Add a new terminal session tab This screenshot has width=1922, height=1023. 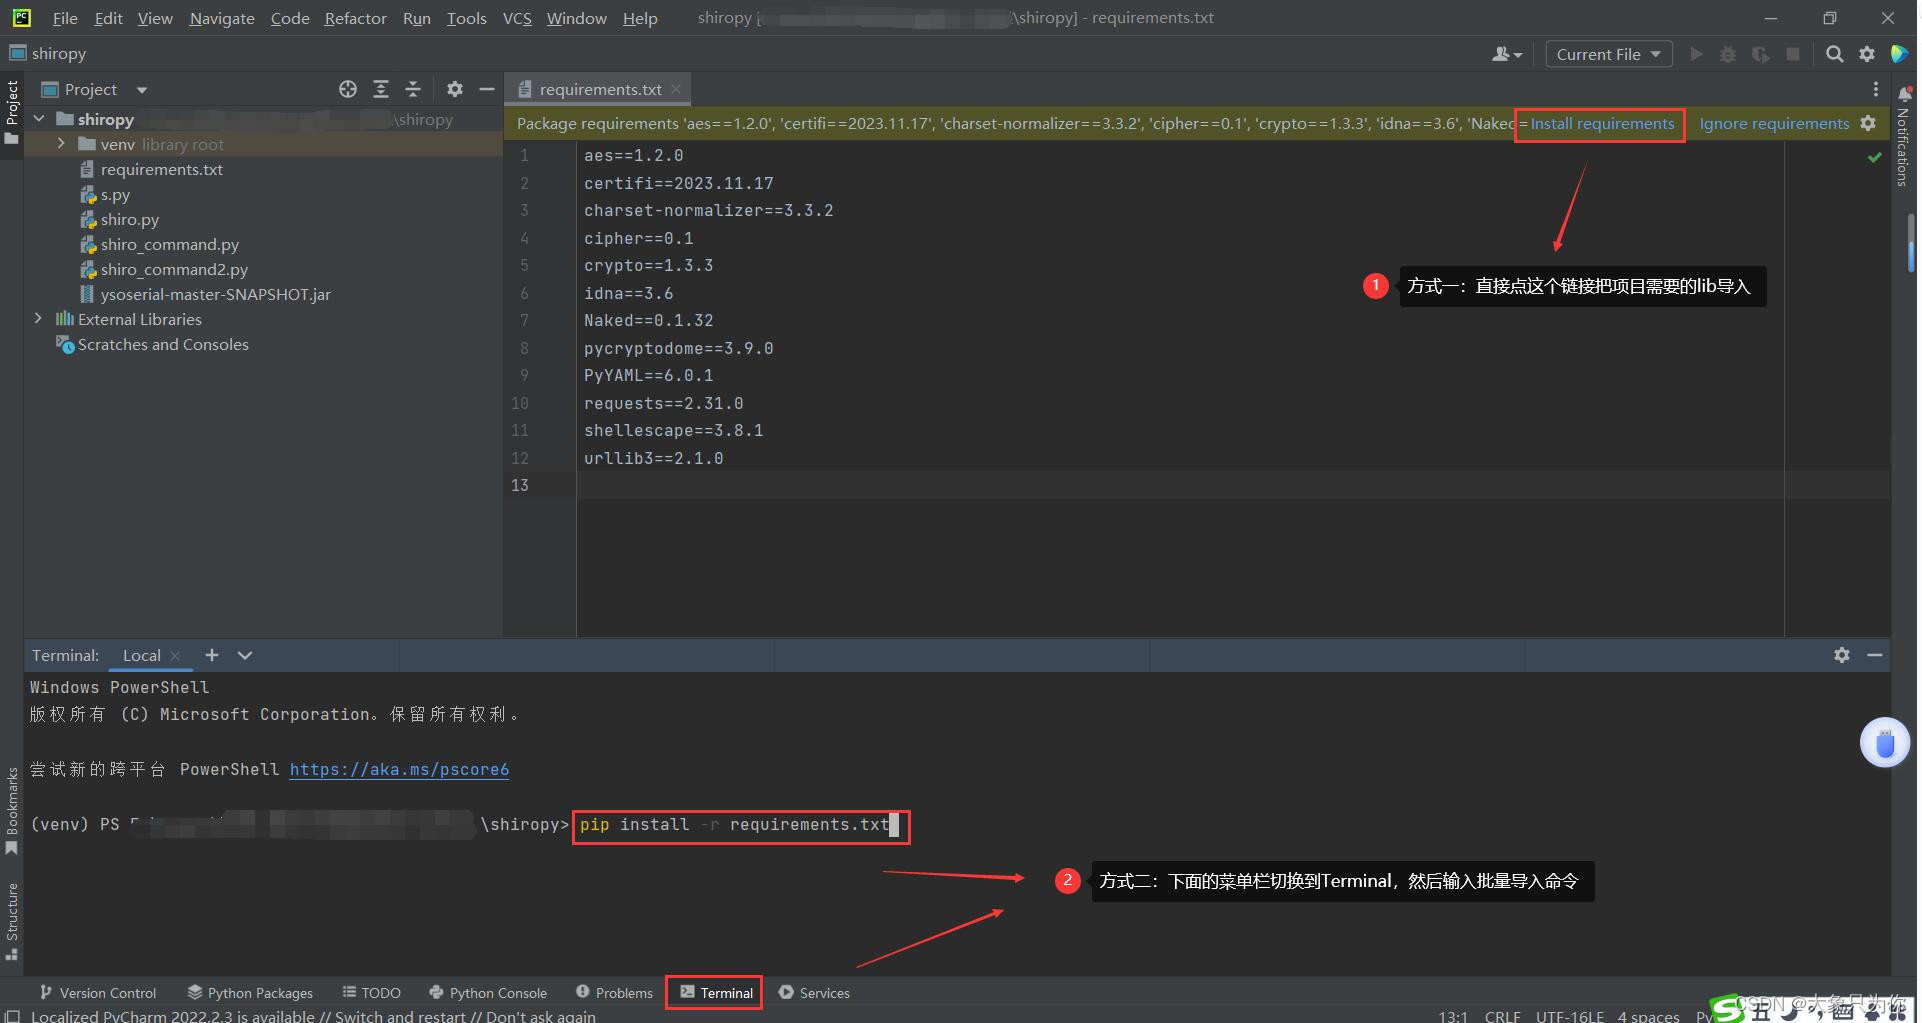click(212, 655)
